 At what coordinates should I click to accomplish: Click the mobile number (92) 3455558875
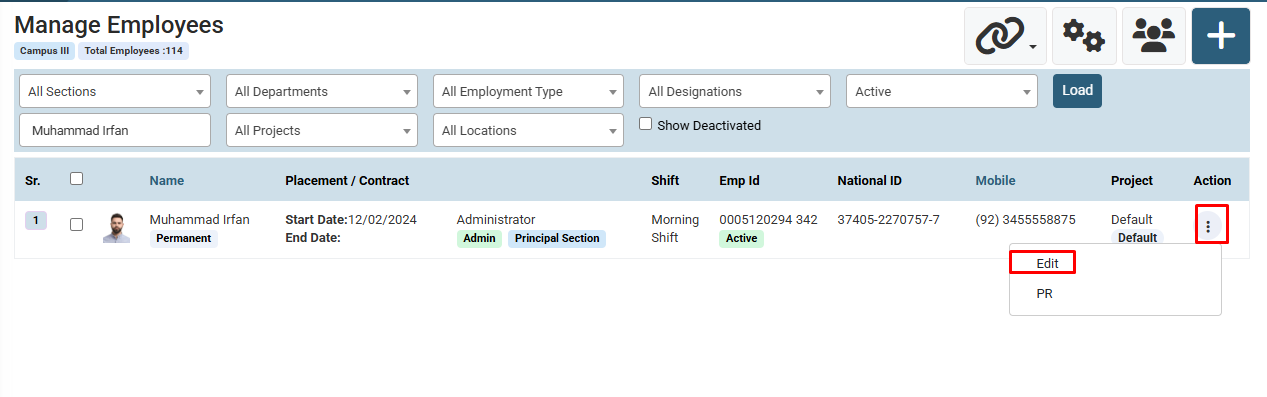(x=1026, y=219)
